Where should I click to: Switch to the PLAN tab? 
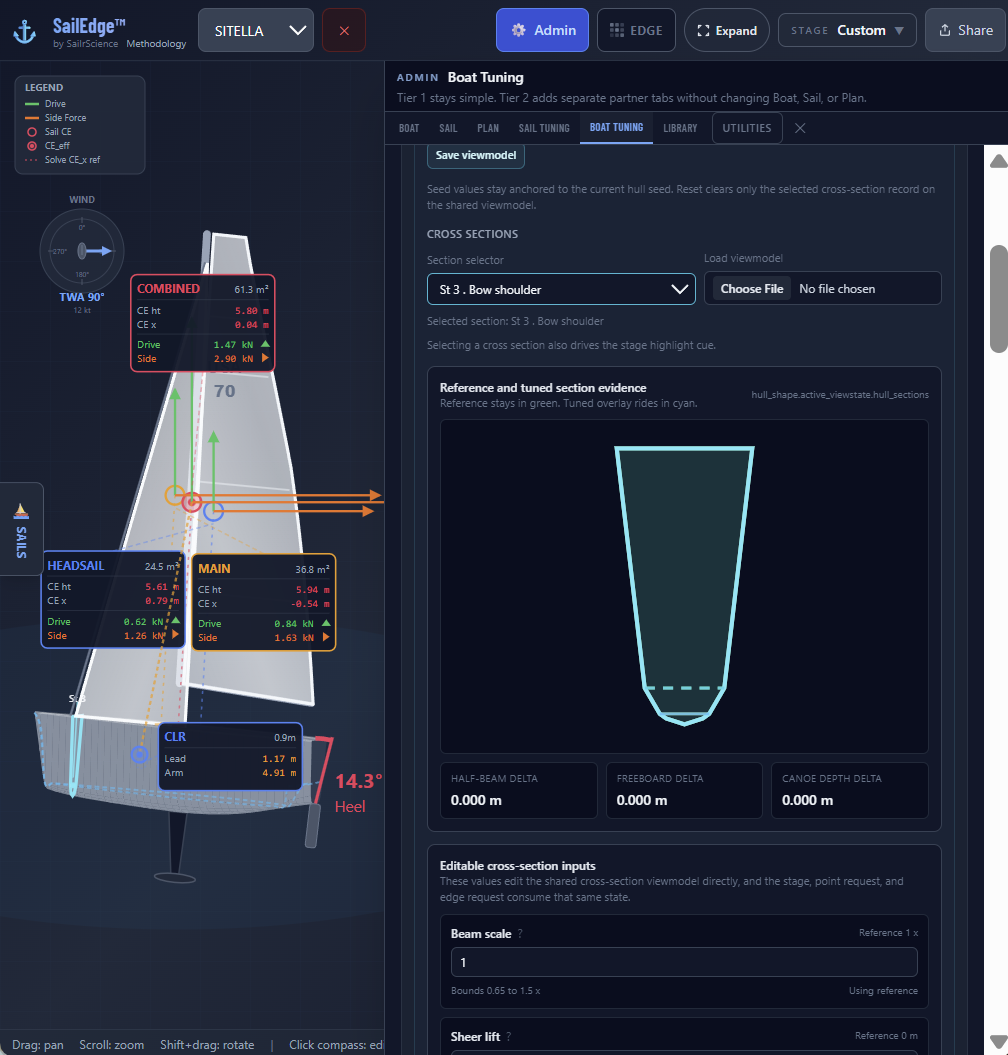(488, 128)
